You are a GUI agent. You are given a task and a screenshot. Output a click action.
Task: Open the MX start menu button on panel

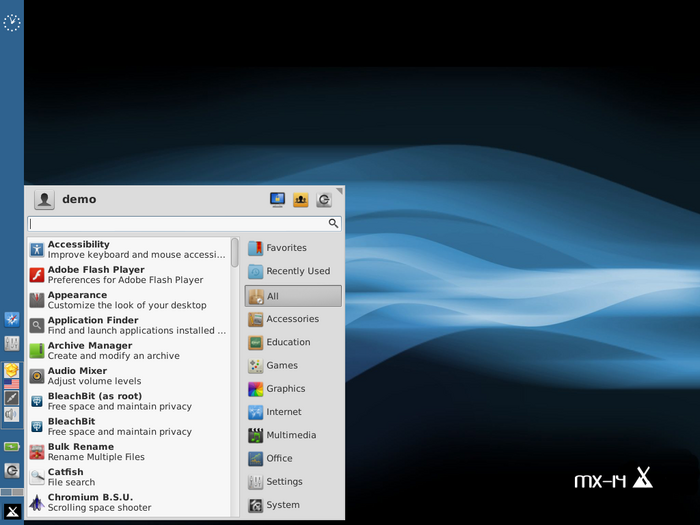click(x=12, y=511)
